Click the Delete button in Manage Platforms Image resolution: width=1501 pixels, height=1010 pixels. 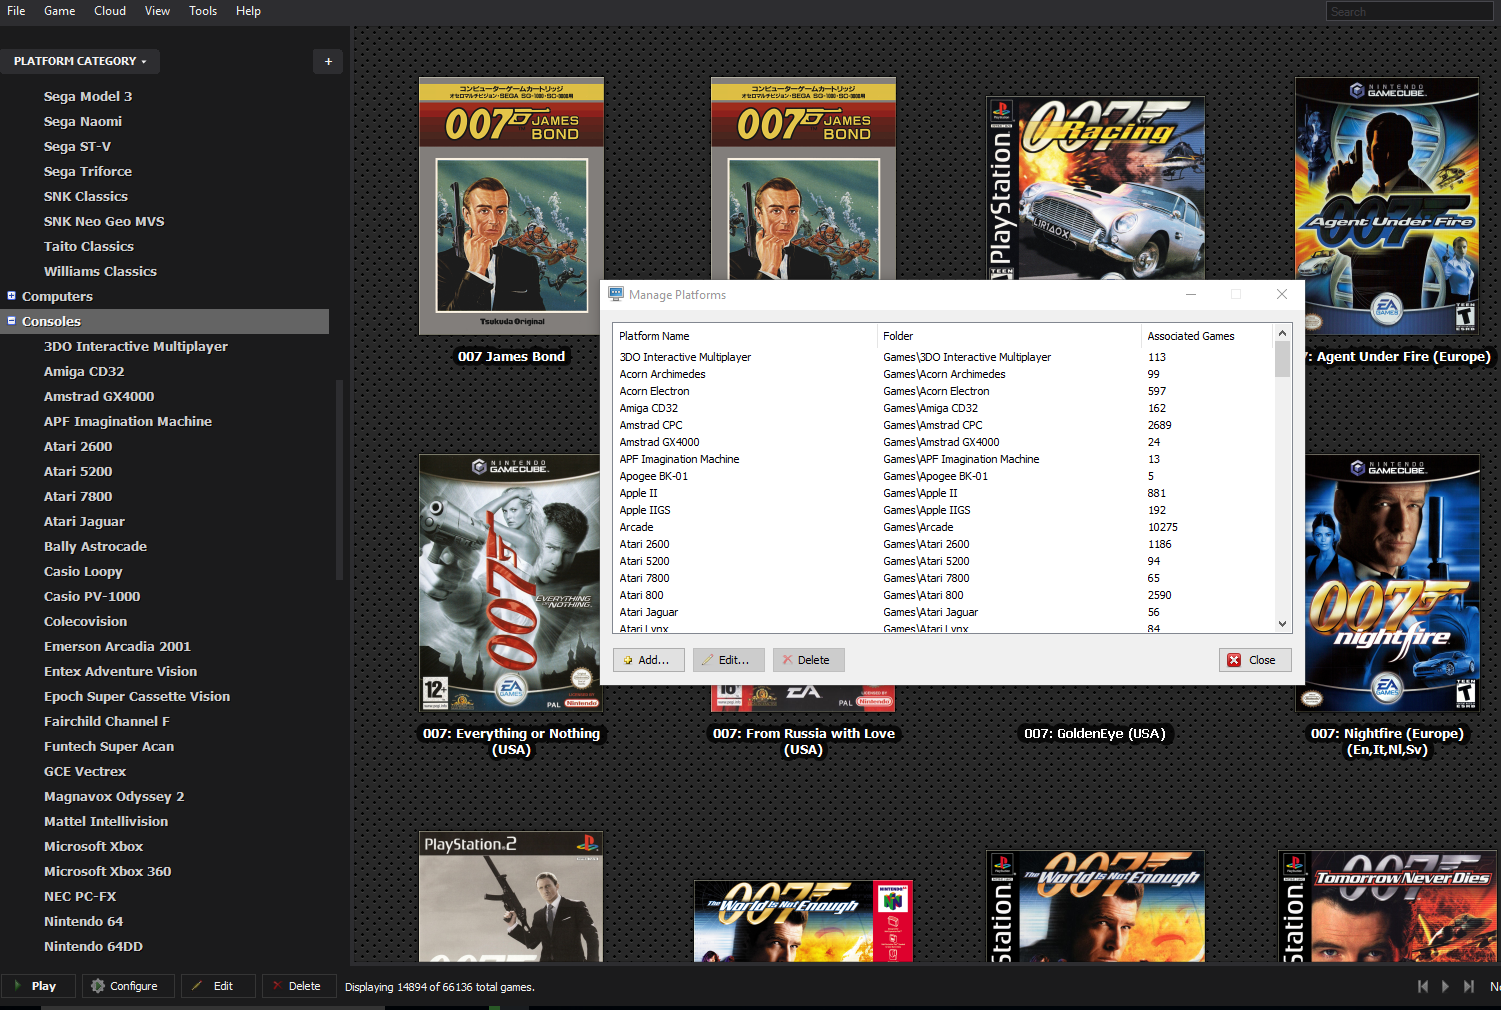point(809,660)
